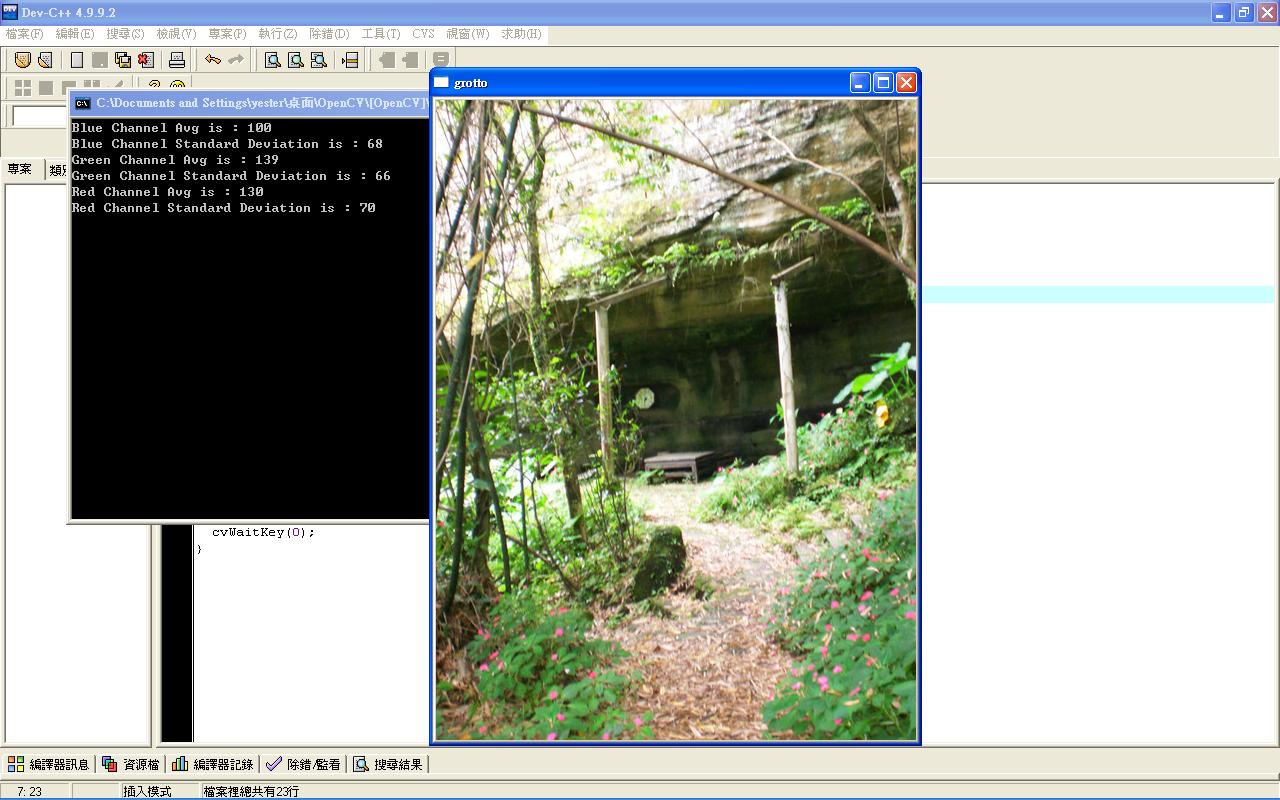
Task: Open the 編輯(E) menu
Action: coord(75,34)
